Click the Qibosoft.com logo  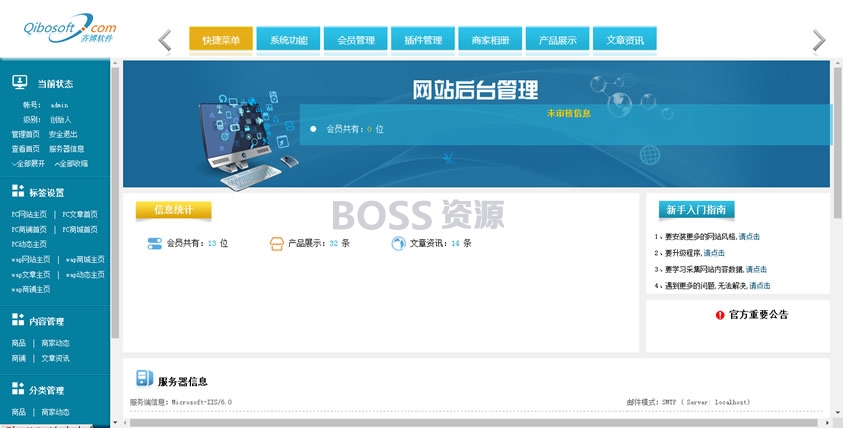click(x=69, y=30)
